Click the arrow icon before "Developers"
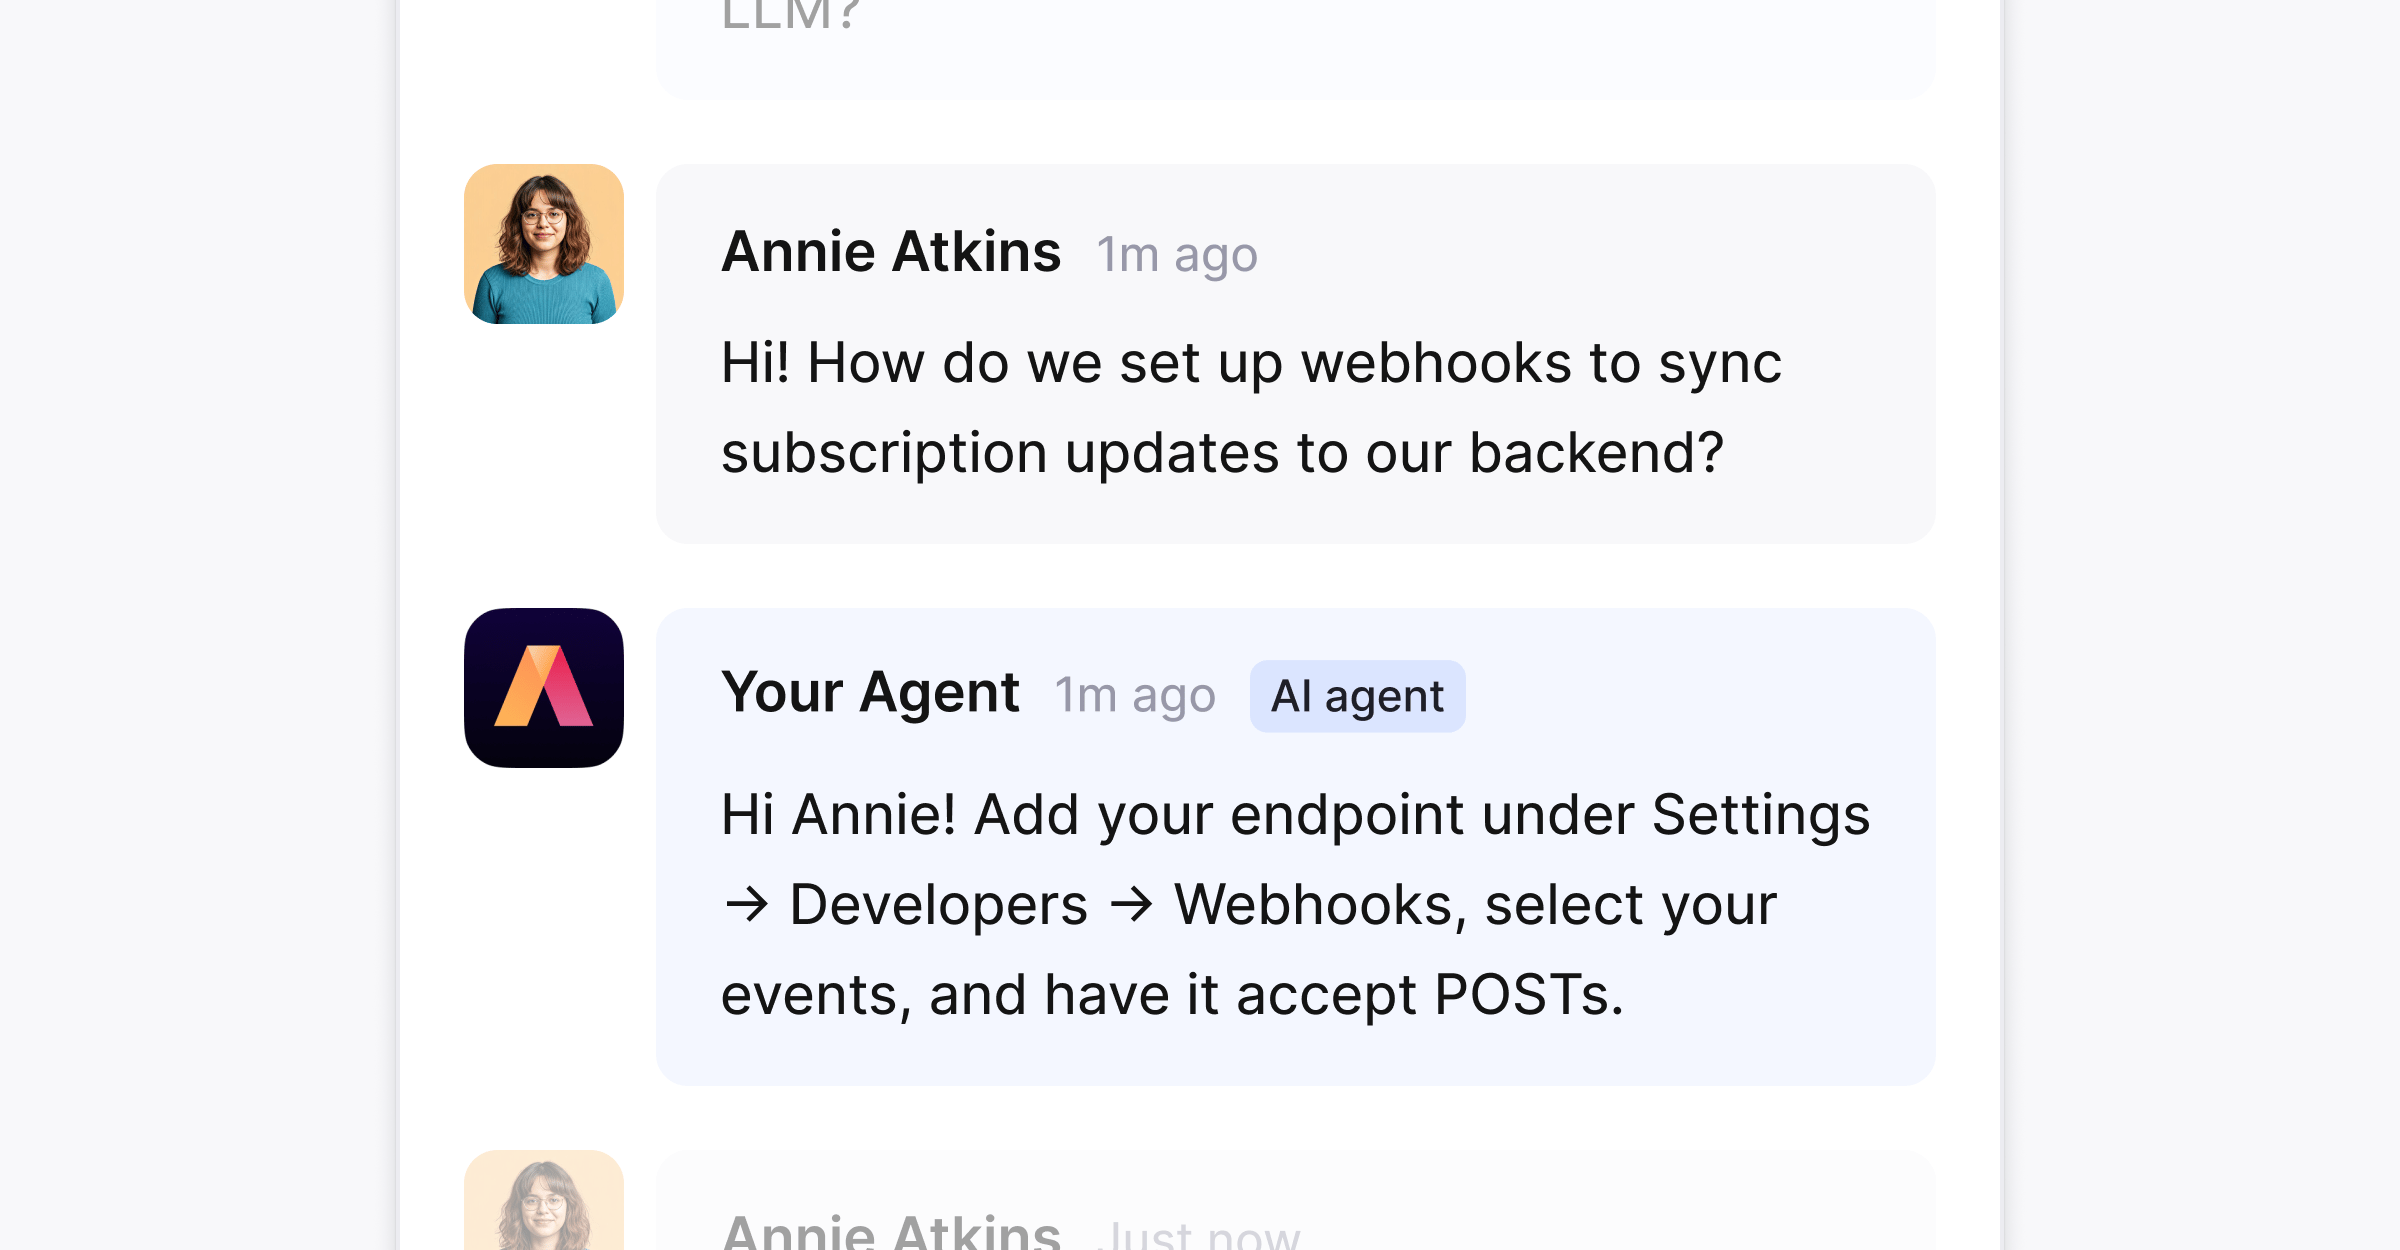The width and height of the screenshot is (2400, 1250). coord(747,906)
